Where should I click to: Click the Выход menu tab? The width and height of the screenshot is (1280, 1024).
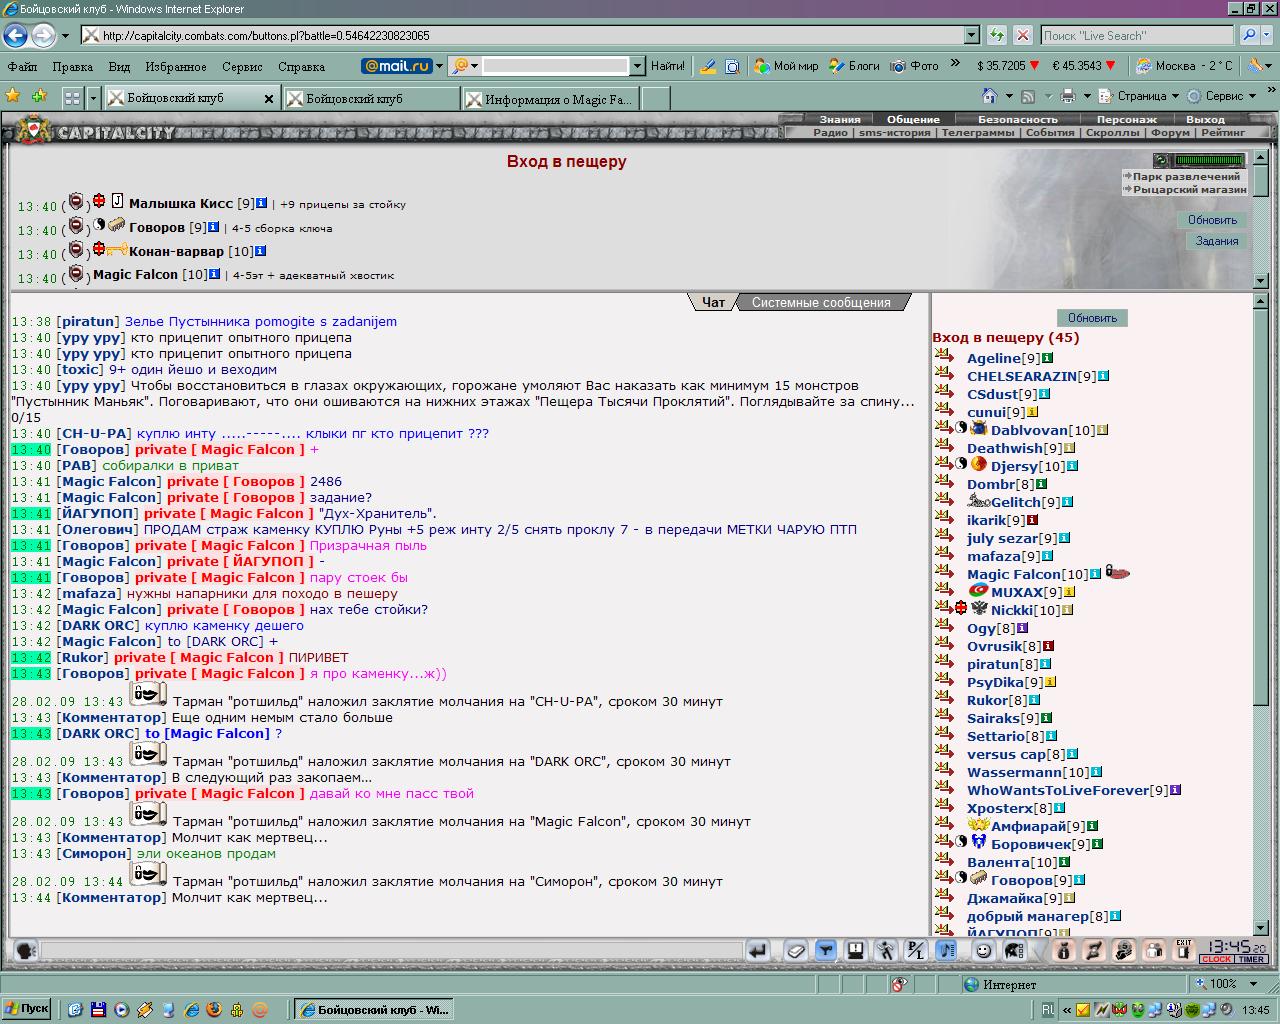pos(1205,119)
